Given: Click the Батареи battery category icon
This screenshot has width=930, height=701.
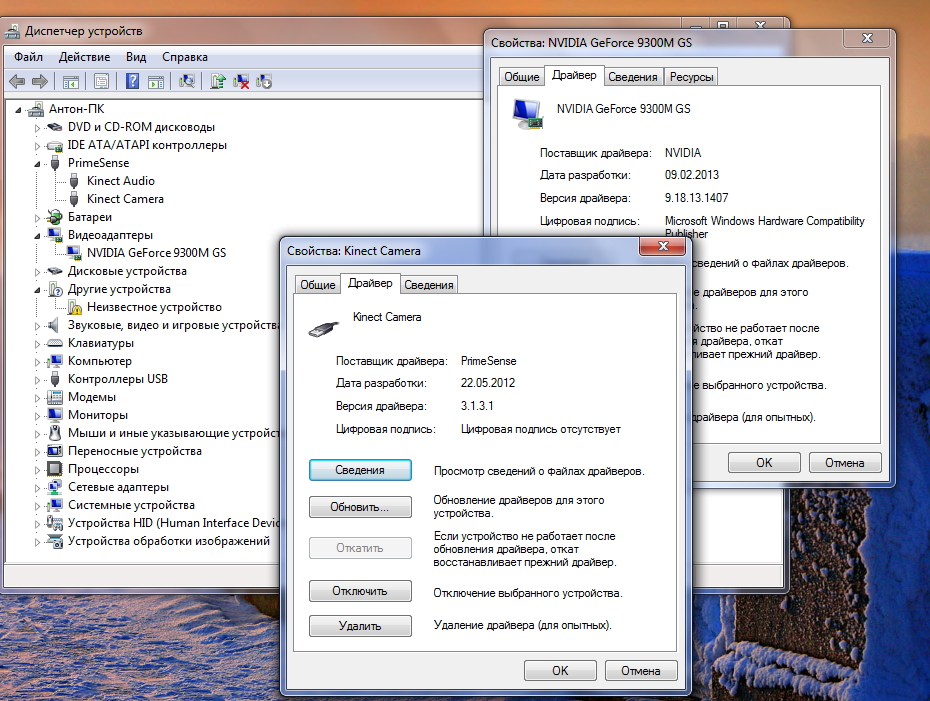Looking at the screenshot, I should [x=55, y=217].
